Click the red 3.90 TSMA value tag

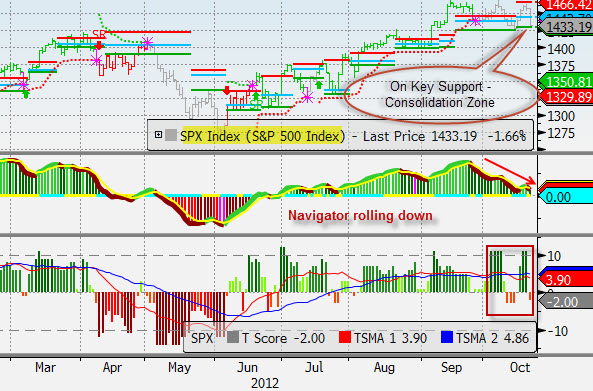point(566,280)
